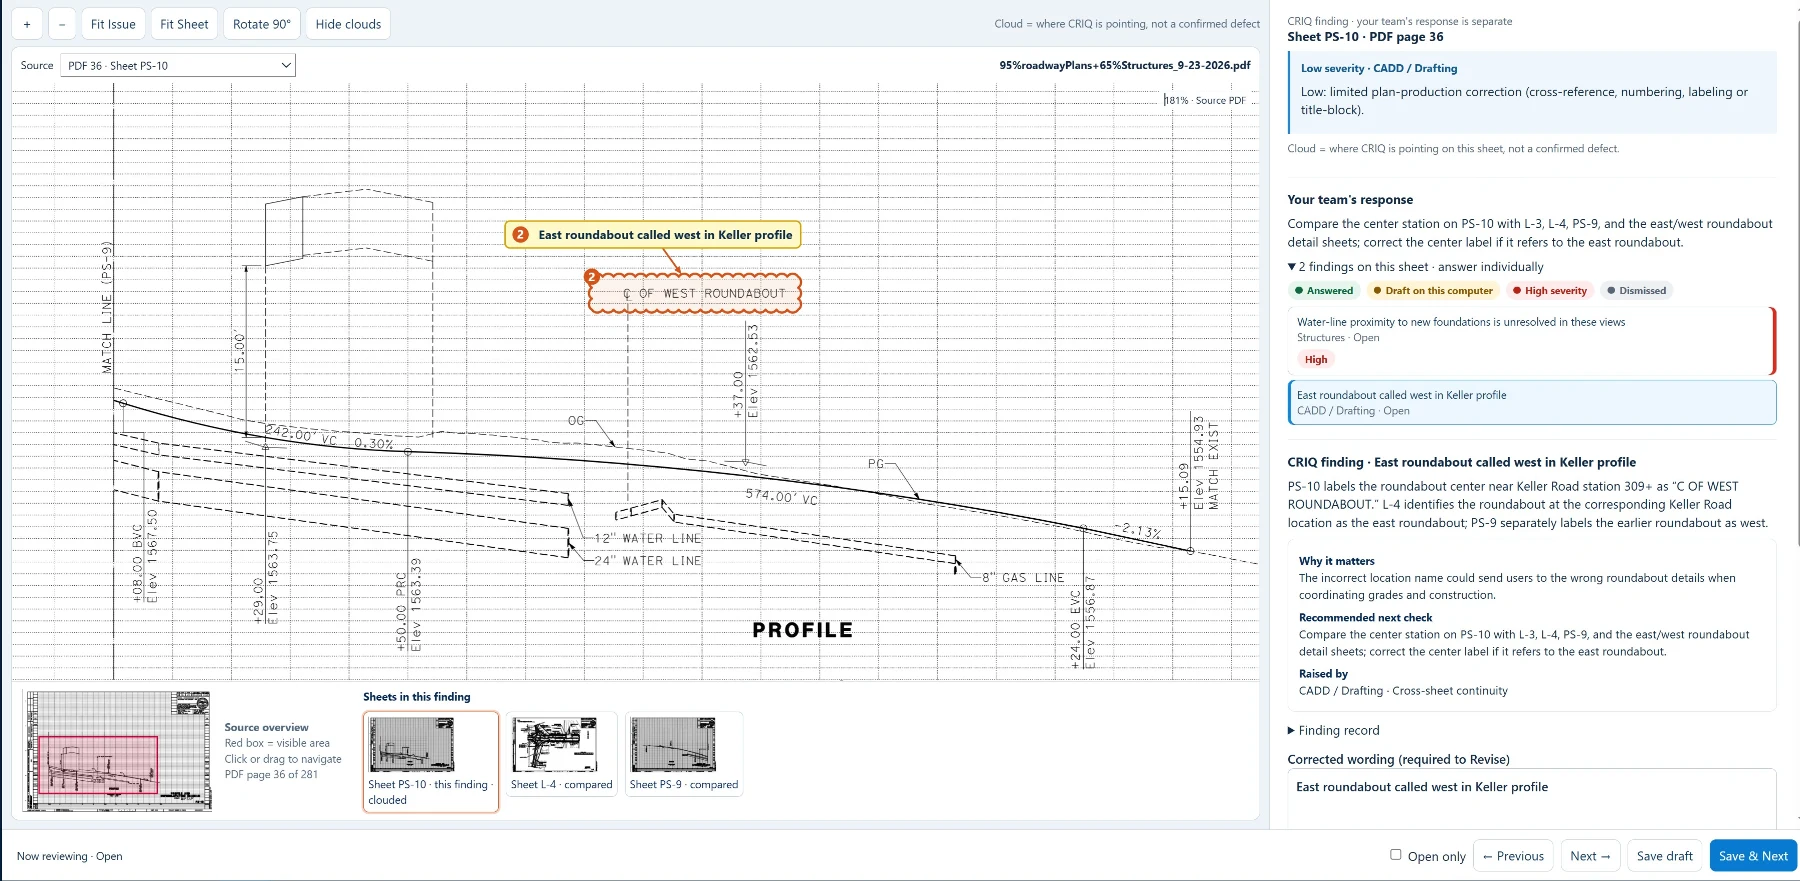1800x881 pixels.
Task: Hide clouds on the drawing
Action: tap(348, 24)
